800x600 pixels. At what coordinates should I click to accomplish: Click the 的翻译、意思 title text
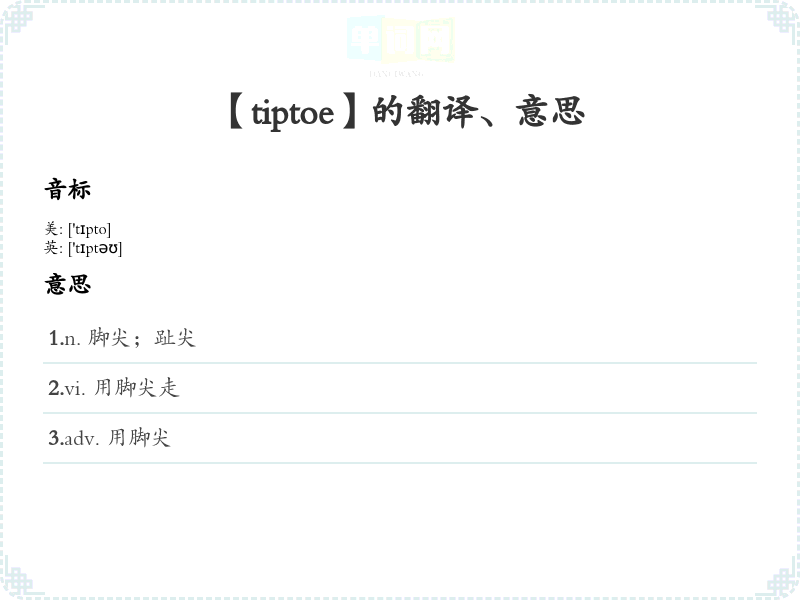click(478, 112)
